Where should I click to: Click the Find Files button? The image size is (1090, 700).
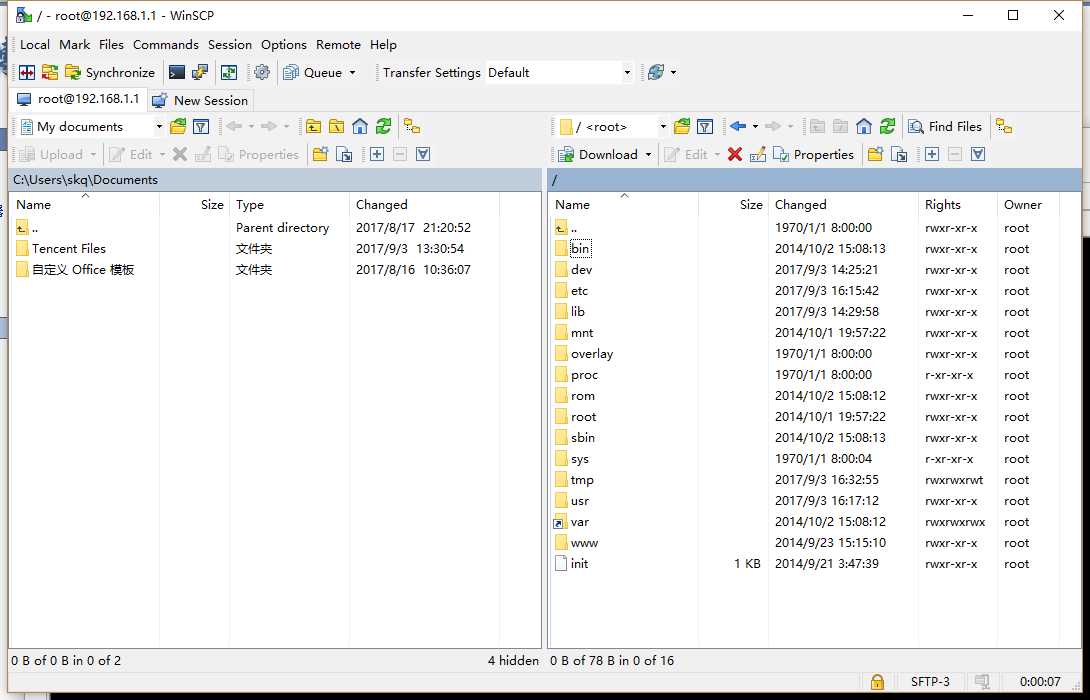coord(945,127)
